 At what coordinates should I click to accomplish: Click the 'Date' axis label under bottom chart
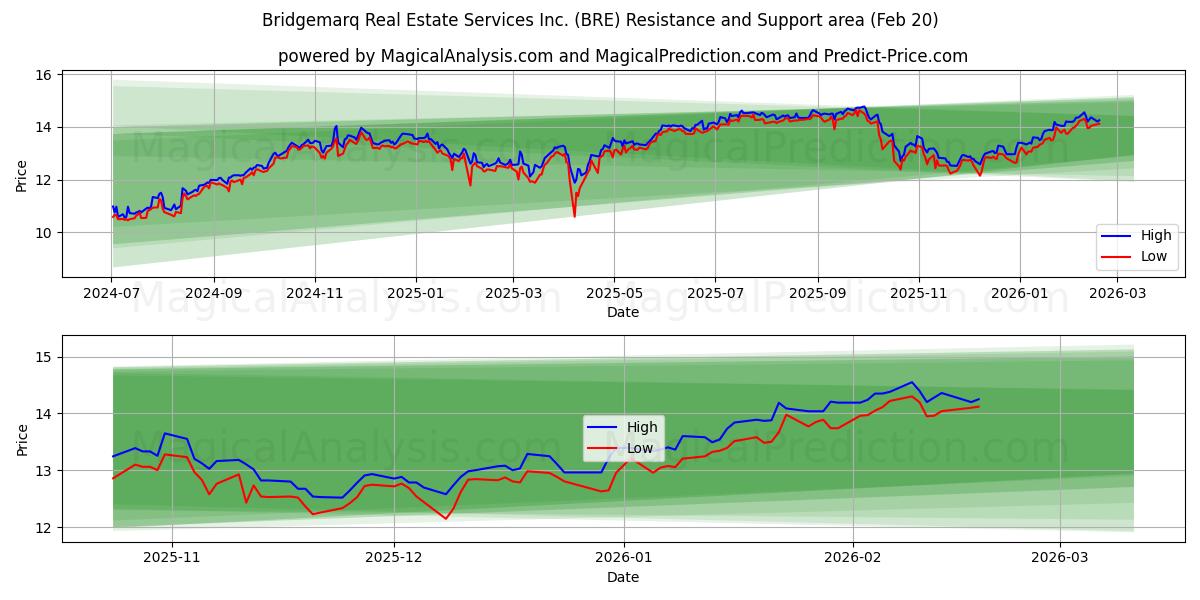pos(623,577)
